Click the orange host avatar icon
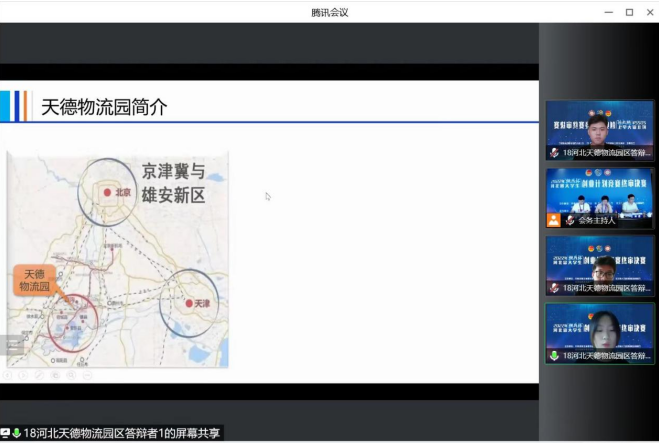The width and height of the screenshot is (659, 443). click(553, 220)
